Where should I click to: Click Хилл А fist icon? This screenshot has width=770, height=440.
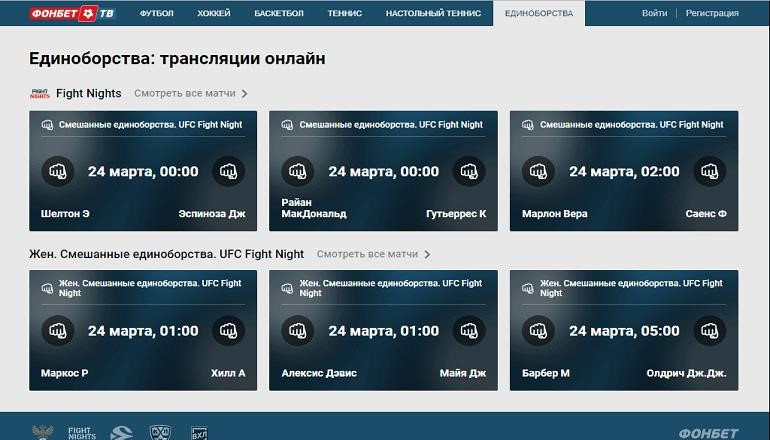(x=228, y=331)
